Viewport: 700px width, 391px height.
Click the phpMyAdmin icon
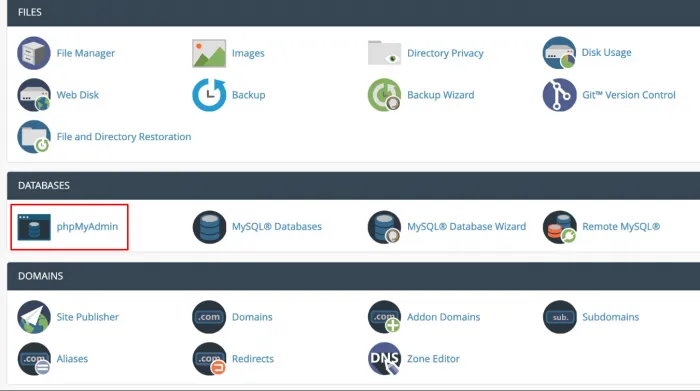[x=34, y=227]
